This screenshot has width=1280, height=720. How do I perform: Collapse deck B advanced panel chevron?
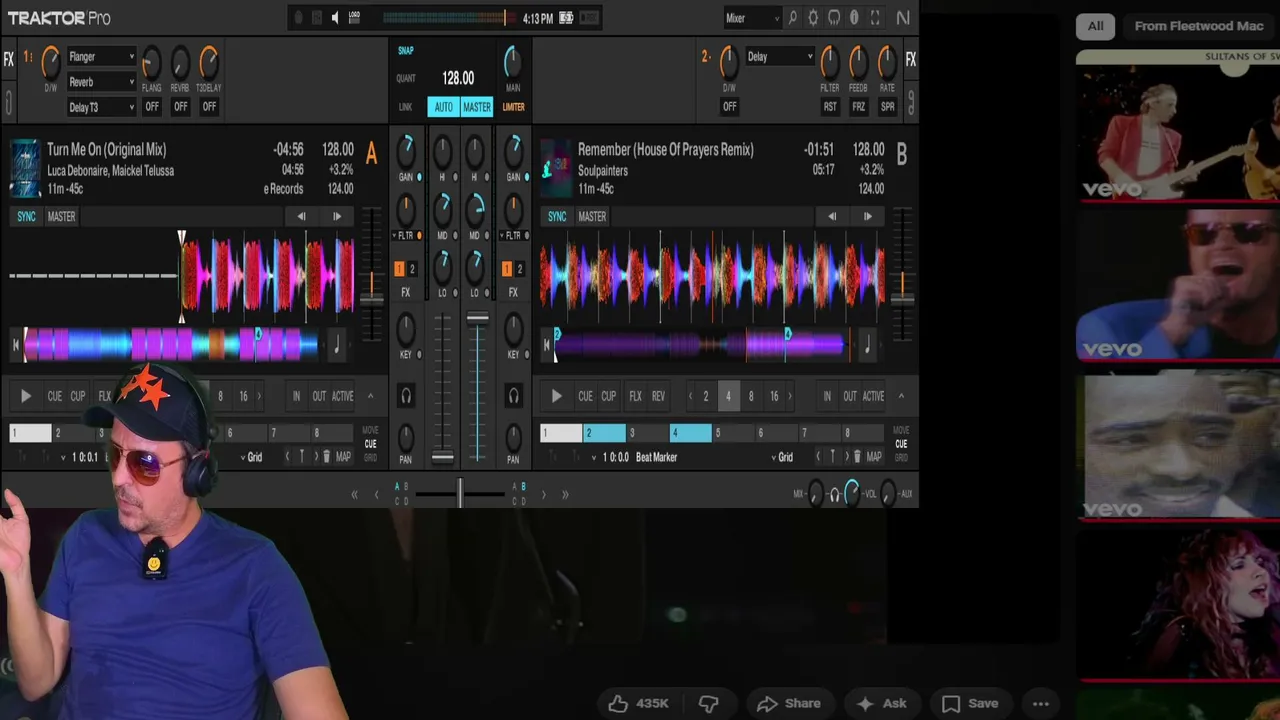click(x=900, y=396)
